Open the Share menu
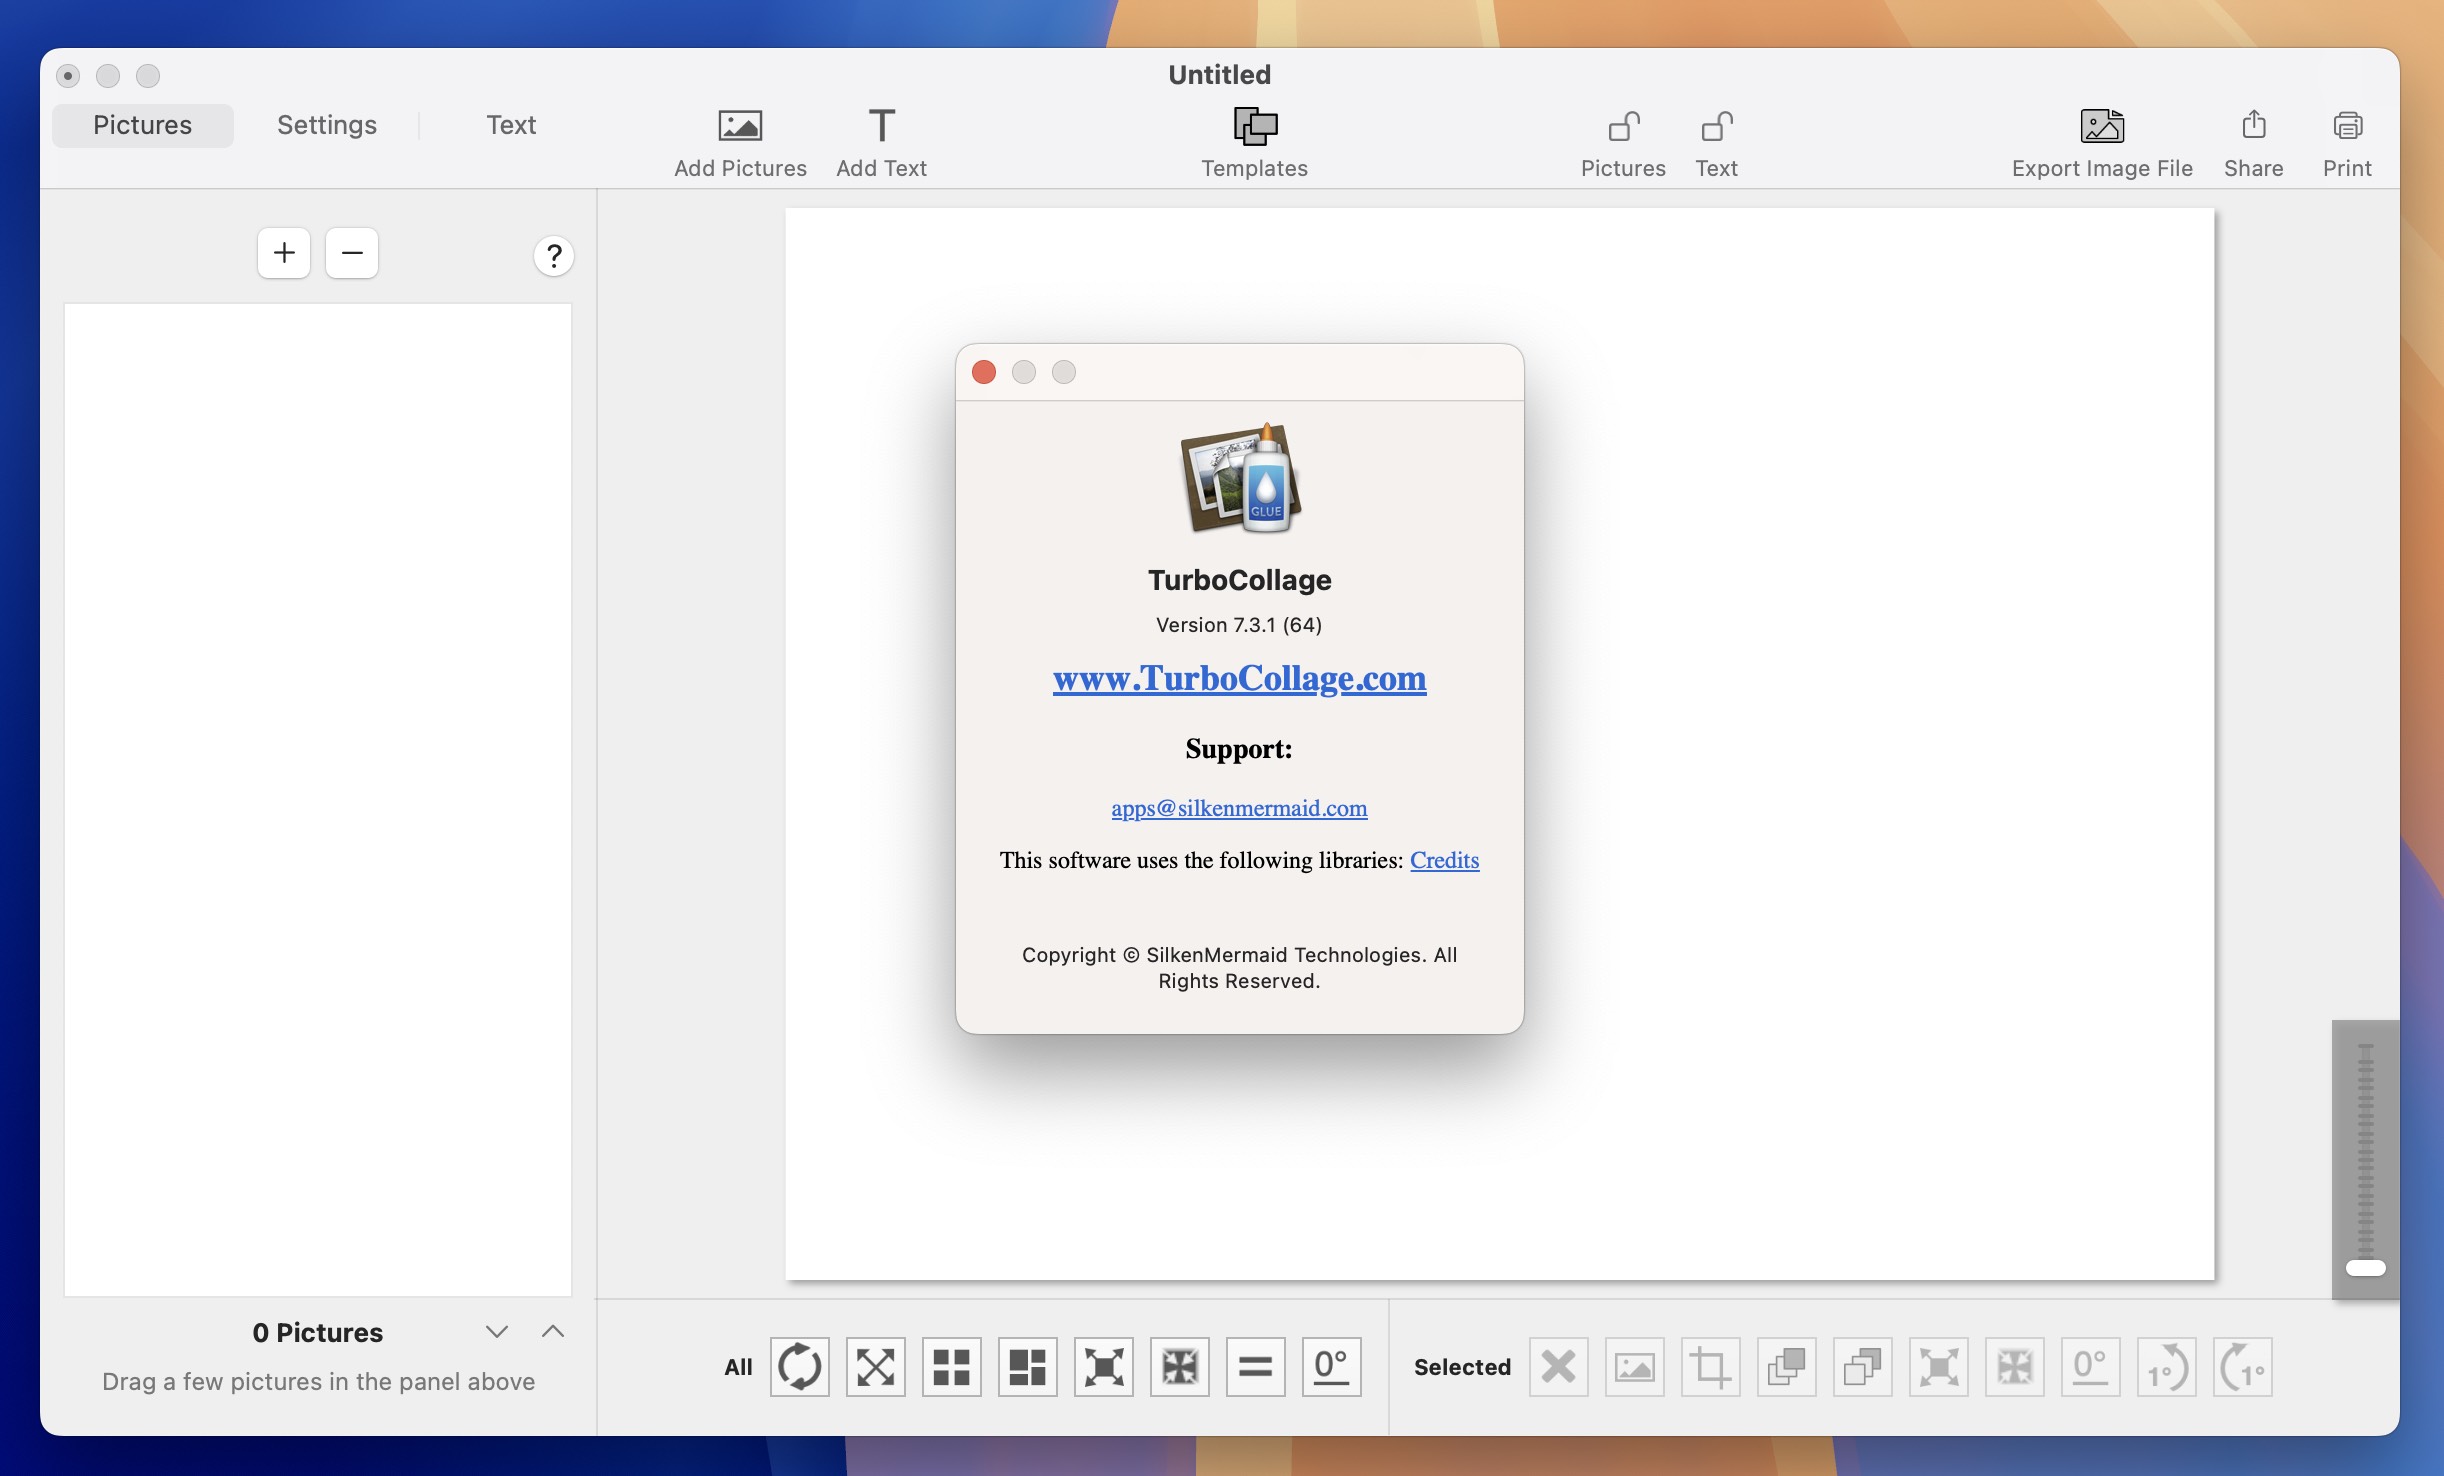2444x1476 pixels. click(x=2253, y=126)
